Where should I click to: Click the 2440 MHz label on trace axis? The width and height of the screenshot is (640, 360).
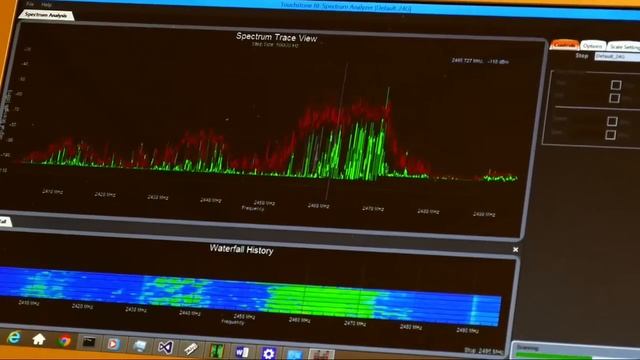point(211,200)
